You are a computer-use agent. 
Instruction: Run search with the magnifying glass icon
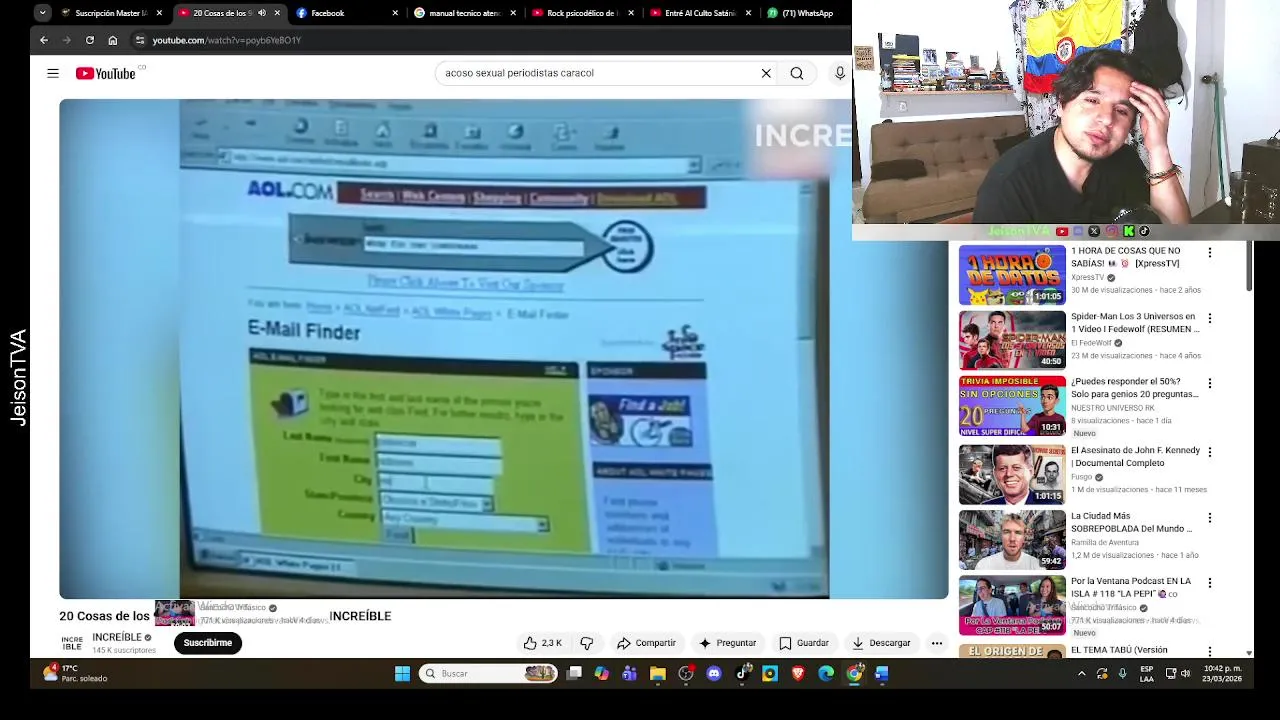pyautogui.click(x=797, y=73)
